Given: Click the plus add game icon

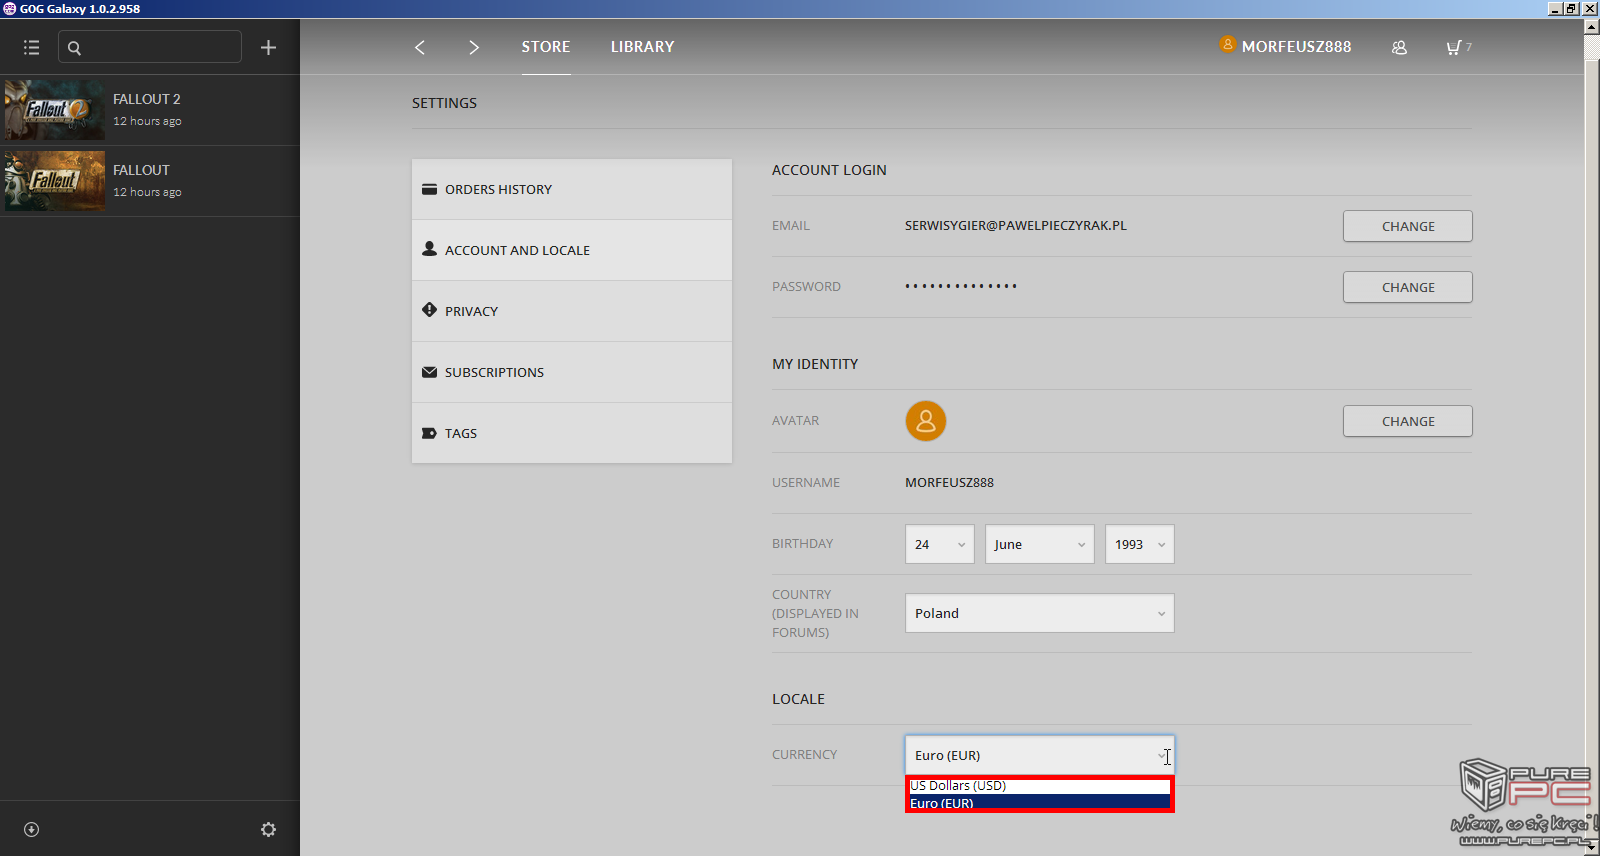Looking at the screenshot, I should pos(268,47).
